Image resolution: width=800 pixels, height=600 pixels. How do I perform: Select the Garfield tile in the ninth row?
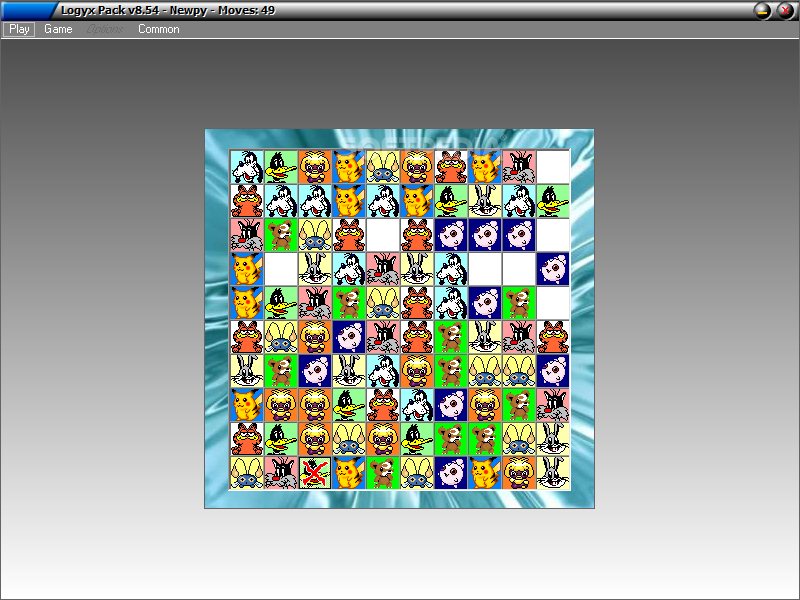click(x=247, y=439)
